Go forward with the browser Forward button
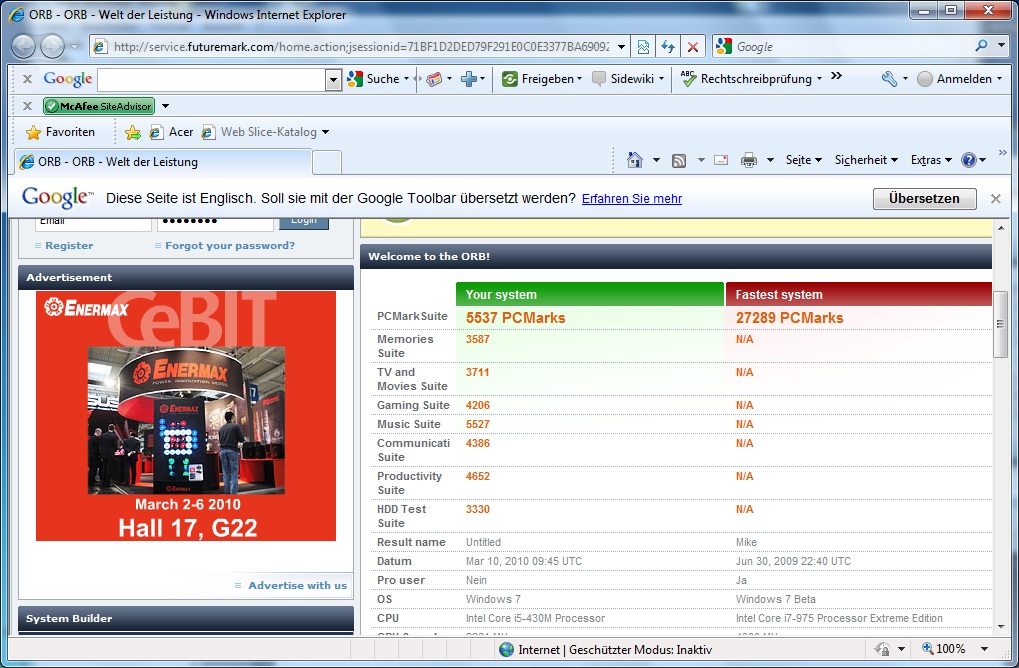Image resolution: width=1019 pixels, height=668 pixels. tap(53, 46)
